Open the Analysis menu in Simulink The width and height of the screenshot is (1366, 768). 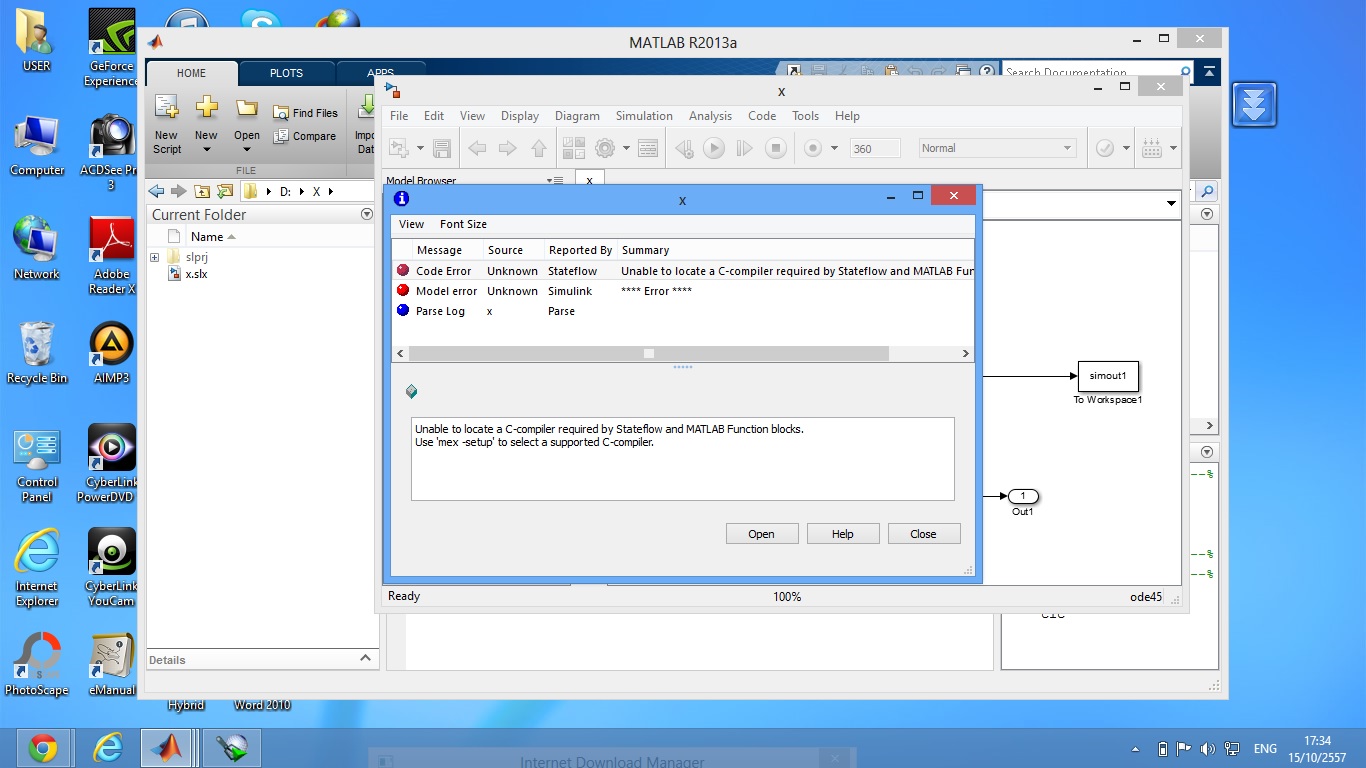pyautogui.click(x=710, y=116)
